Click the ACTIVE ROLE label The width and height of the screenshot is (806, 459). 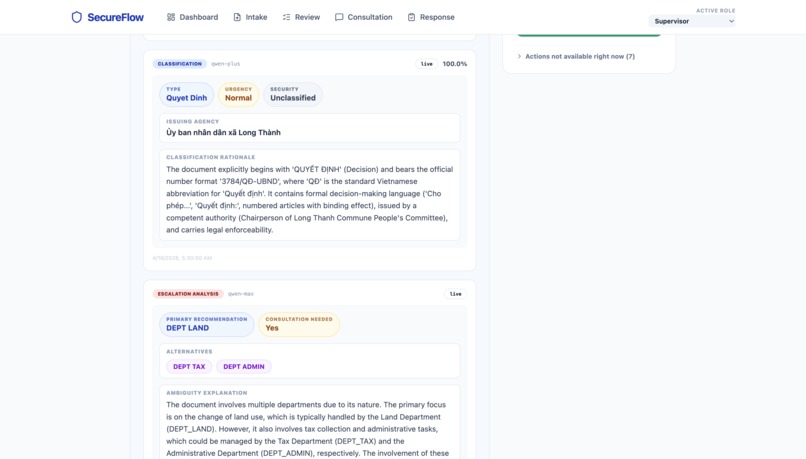716,10
